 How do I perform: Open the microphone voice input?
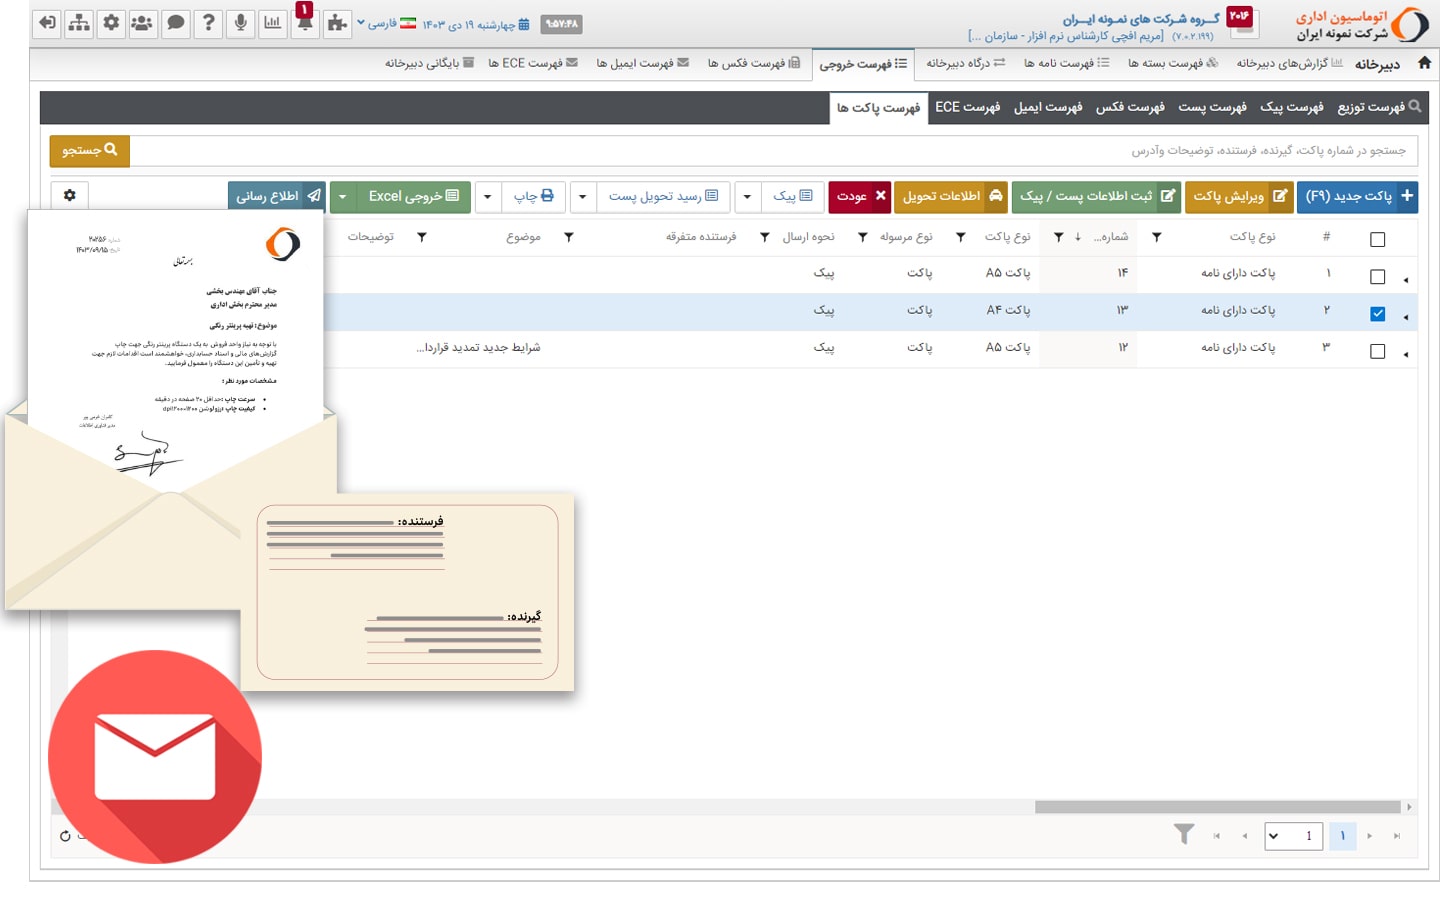(x=240, y=23)
